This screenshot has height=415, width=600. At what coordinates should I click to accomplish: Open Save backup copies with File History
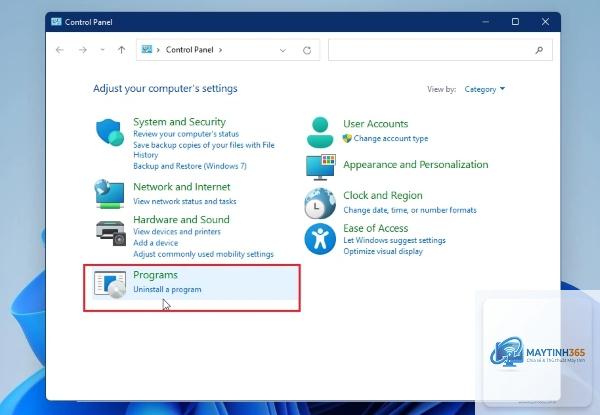coord(204,150)
